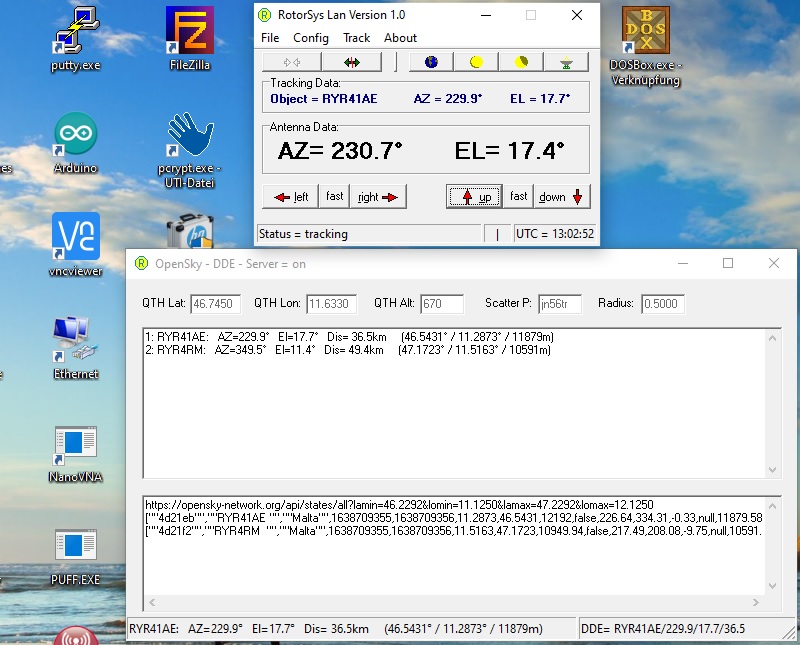Raise antenna with the up button
Screen dimensions: 800x645
click(474, 197)
